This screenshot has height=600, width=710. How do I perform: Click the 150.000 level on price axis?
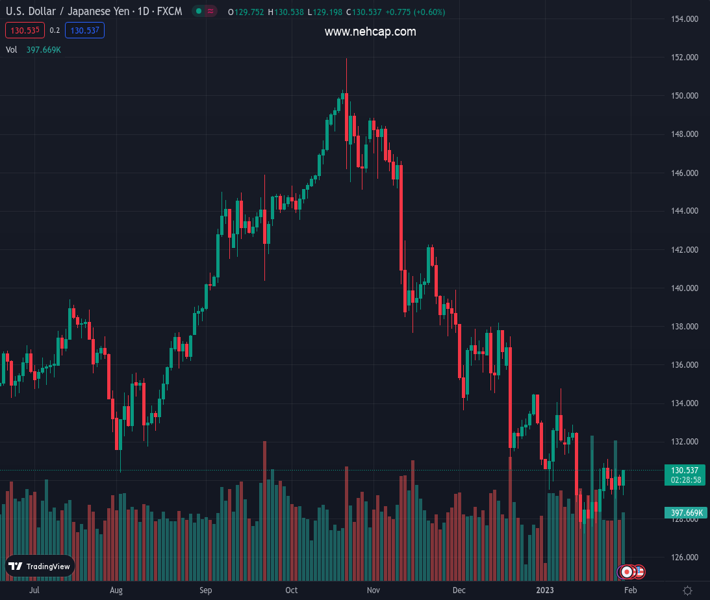pyautogui.click(x=684, y=96)
